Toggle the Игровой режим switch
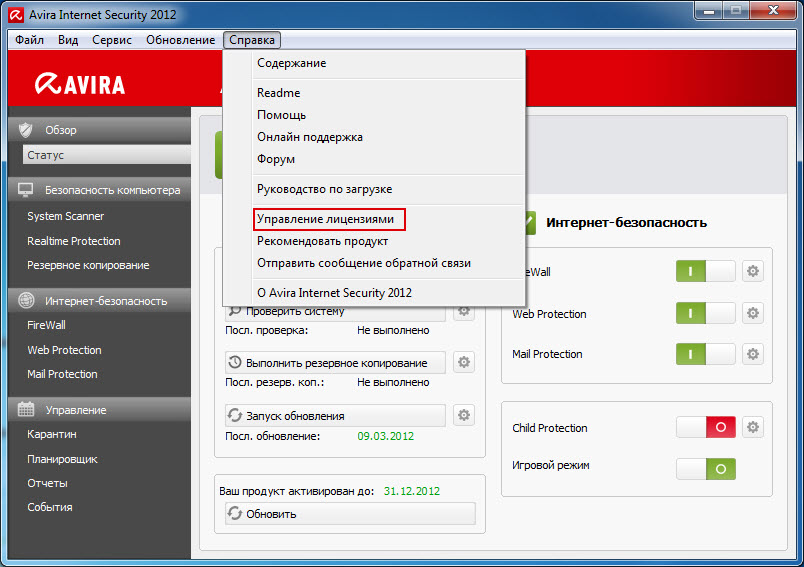Image resolution: width=804 pixels, height=567 pixels. click(x=706, y=469)
